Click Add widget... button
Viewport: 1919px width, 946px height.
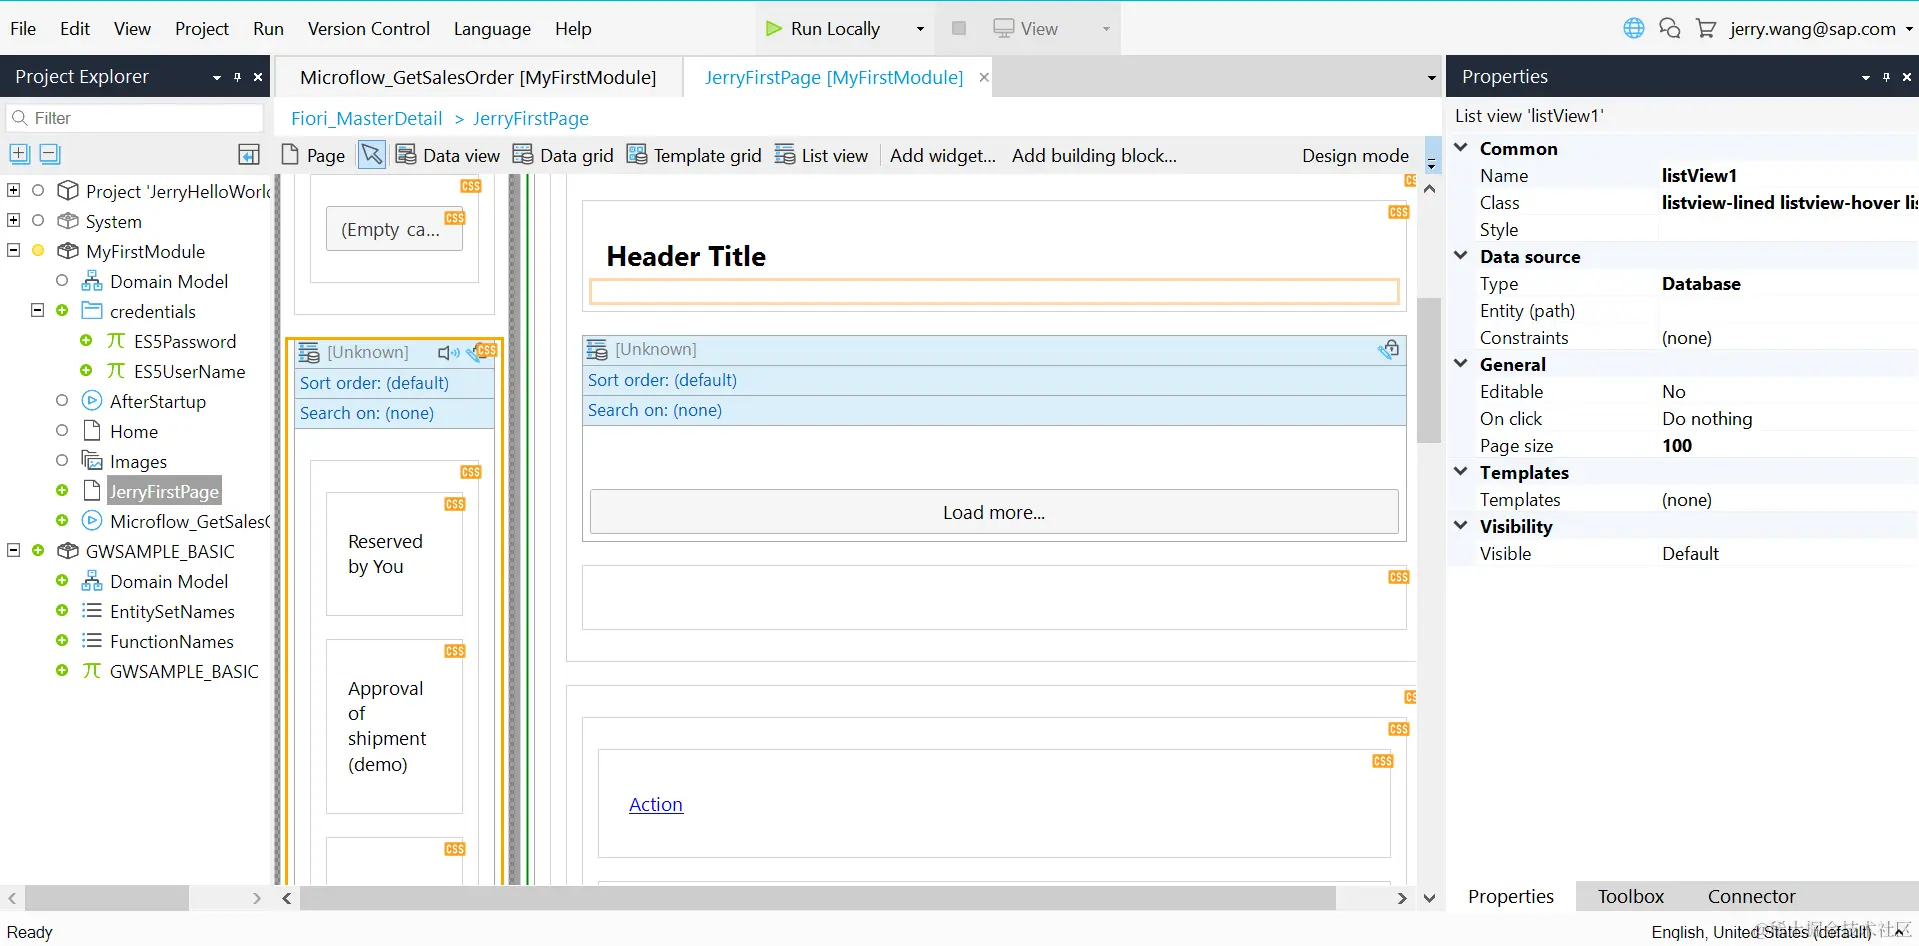pos(943,155)
